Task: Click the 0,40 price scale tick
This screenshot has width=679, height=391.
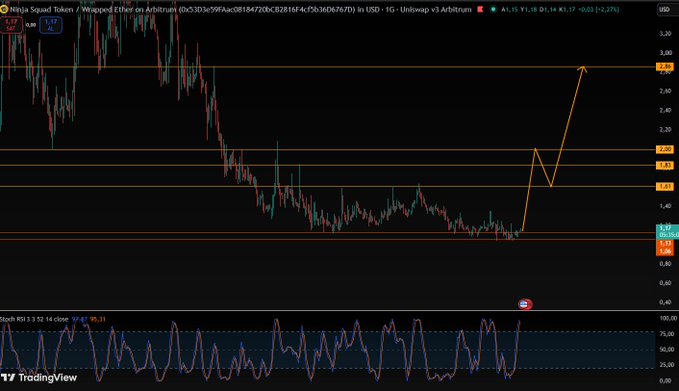Action: pyautogui.click(x=665, y=302)
